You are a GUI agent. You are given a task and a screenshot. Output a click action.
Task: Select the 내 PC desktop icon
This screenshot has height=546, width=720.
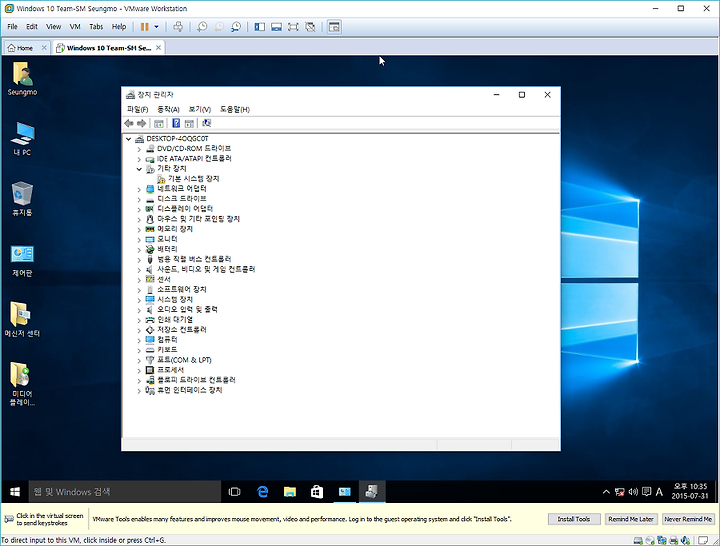point(22,139)
